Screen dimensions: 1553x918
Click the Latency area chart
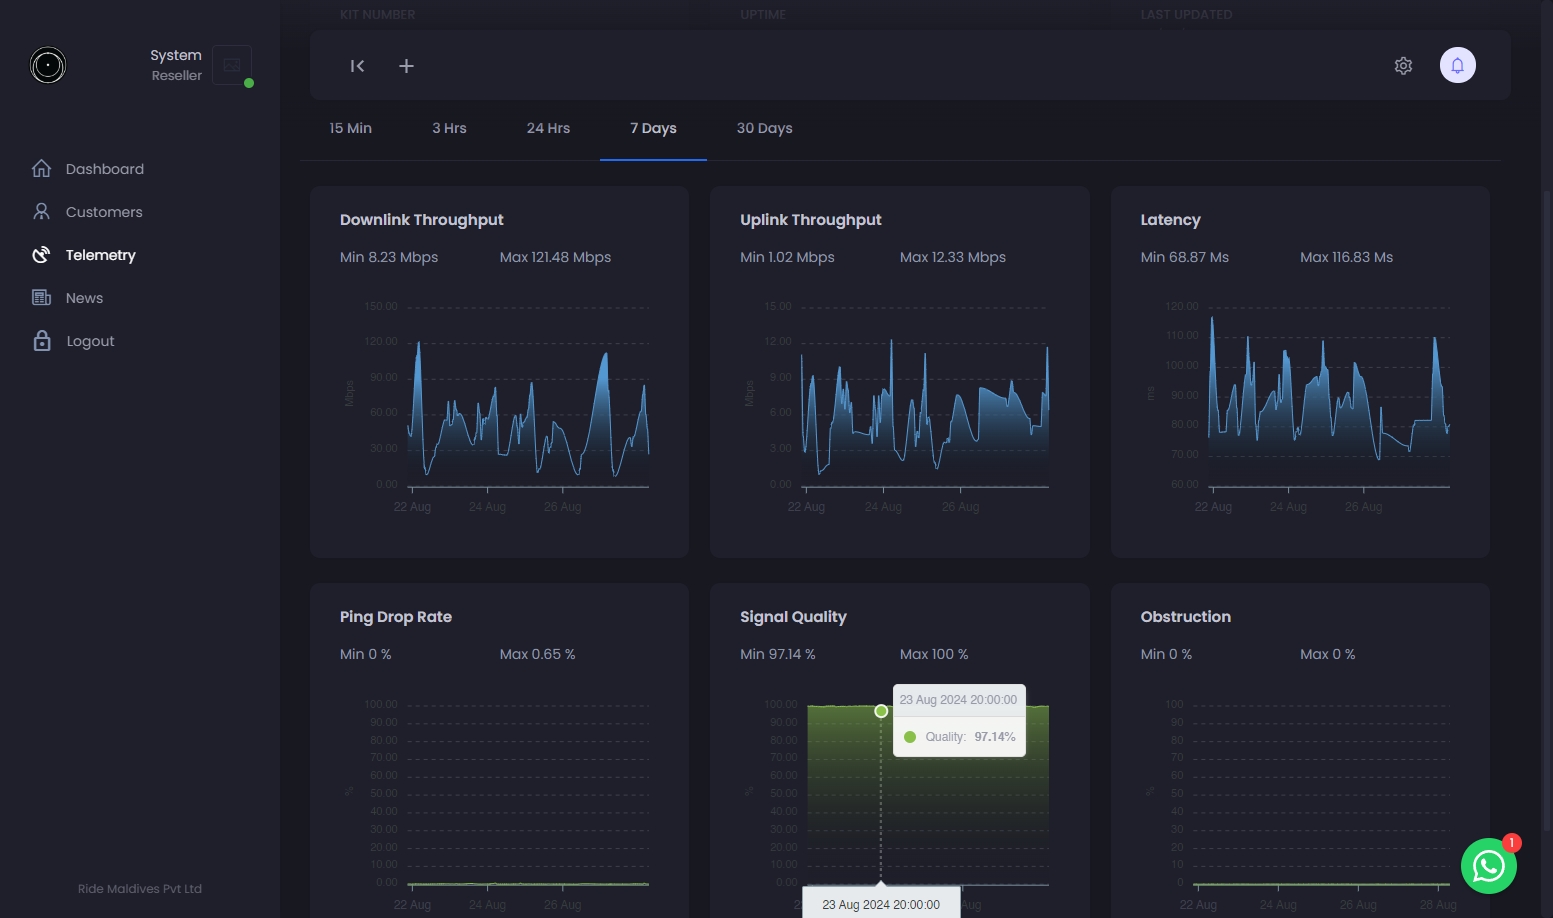1329,400
